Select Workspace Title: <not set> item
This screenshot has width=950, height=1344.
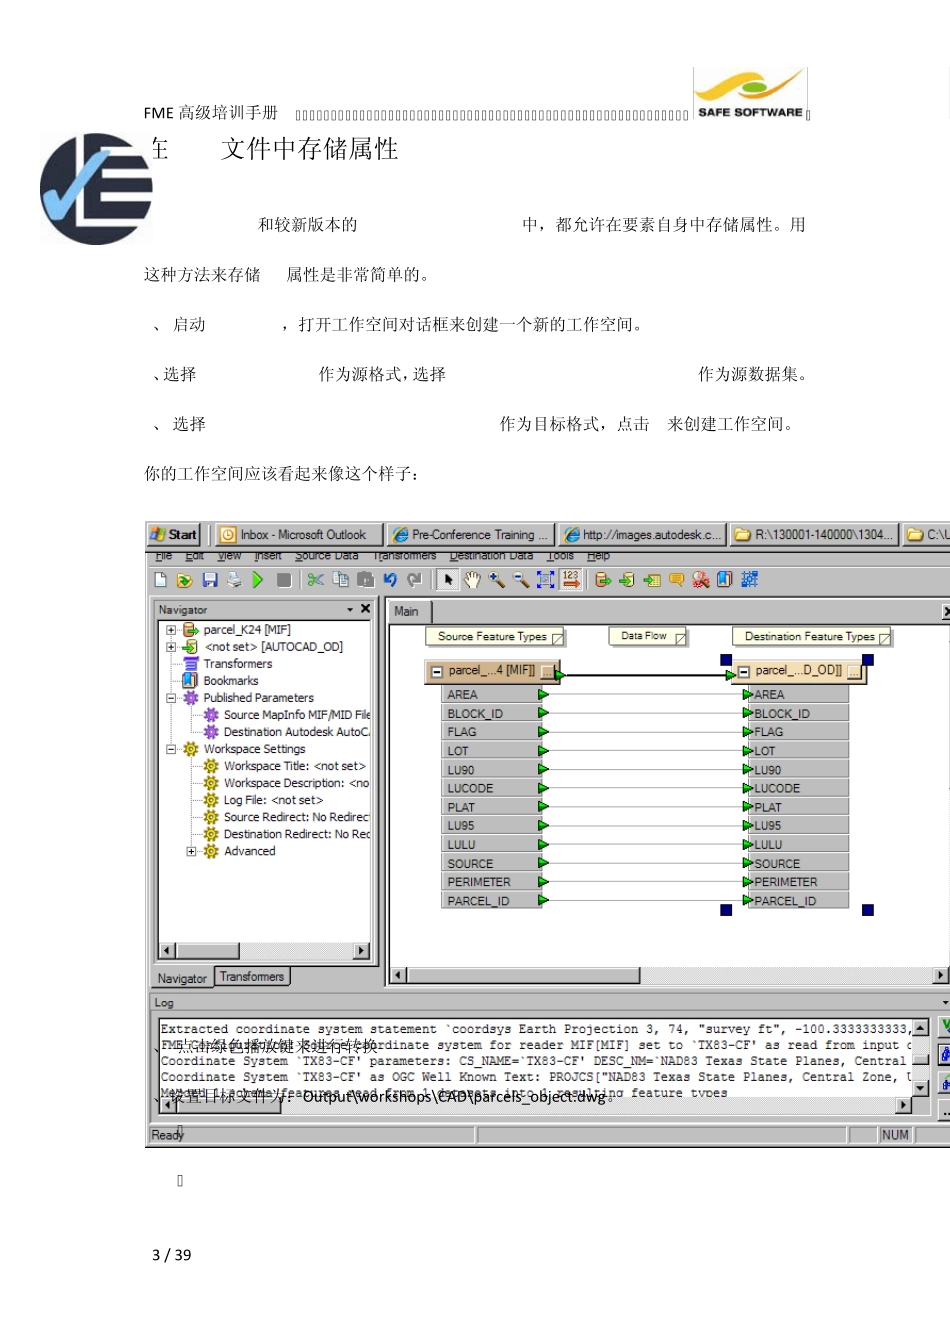294,766
